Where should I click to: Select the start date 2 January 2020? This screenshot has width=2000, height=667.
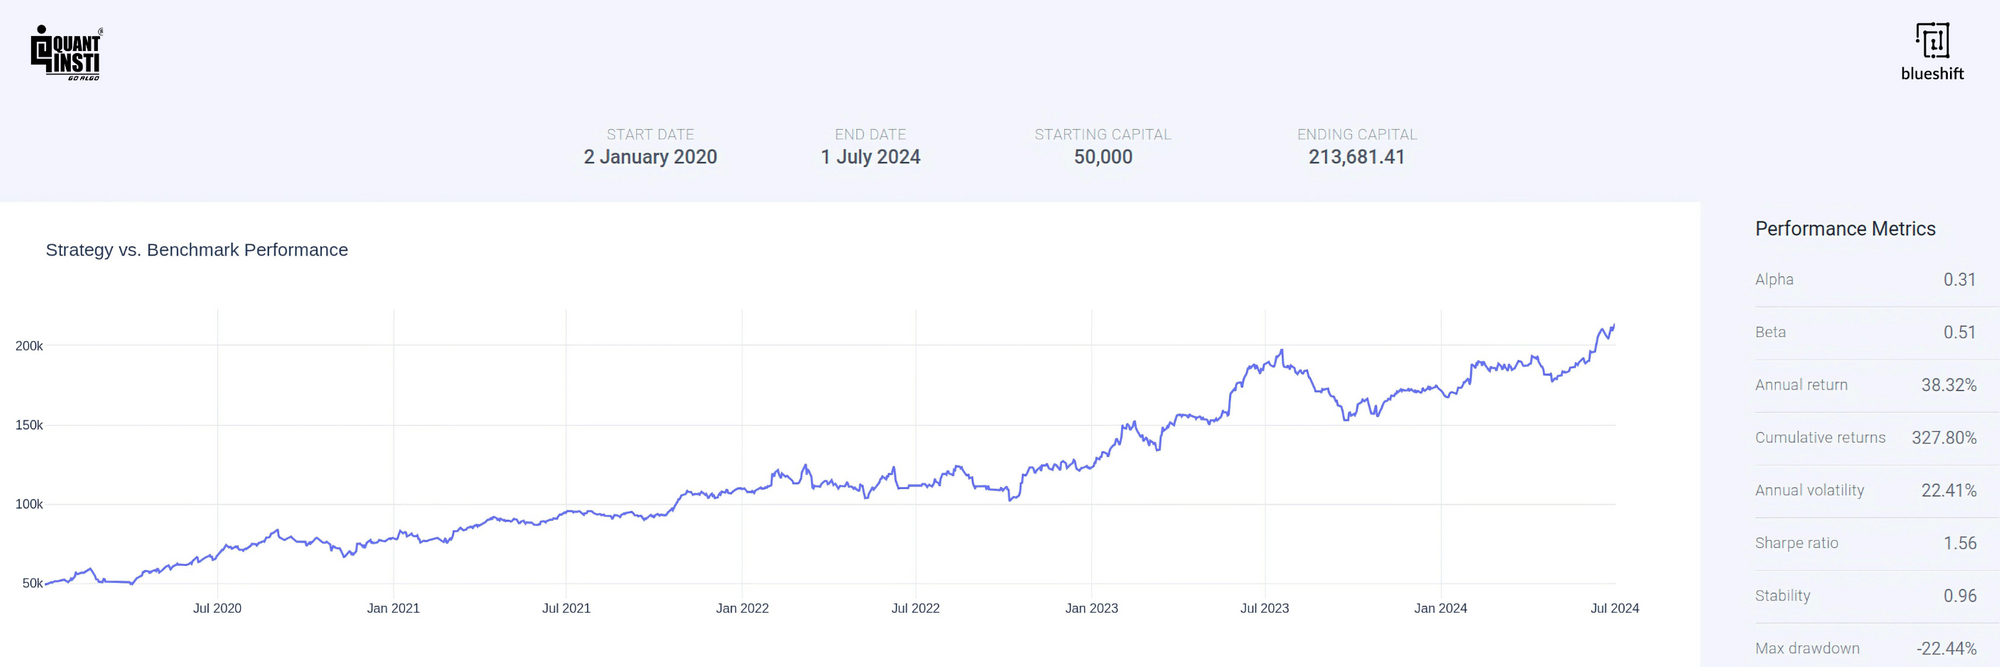coord(650,157)
